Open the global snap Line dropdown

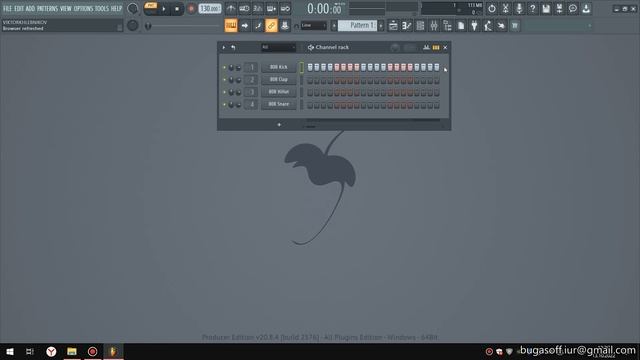(x=313, y=25)
